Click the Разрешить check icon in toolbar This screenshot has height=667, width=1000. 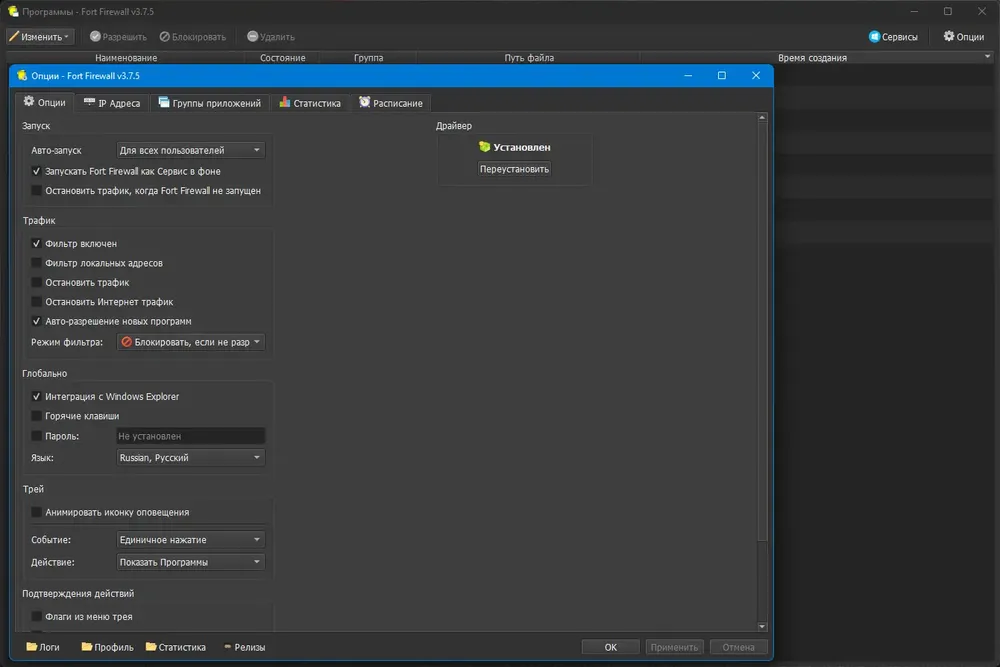click(95, 36)
